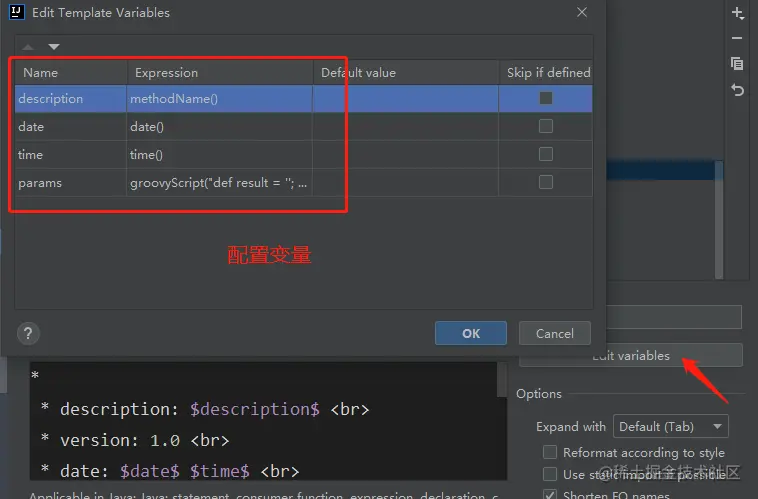Add a new live template with plus icon
758x499 pixels.
pyautogui.click(x=737, y=13)
